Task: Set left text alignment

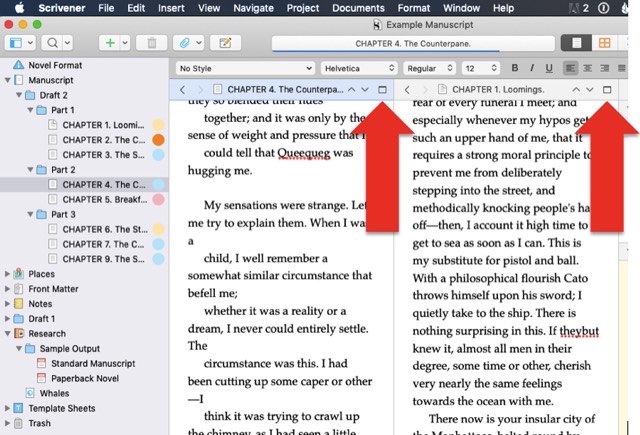Action: point(570,68)
